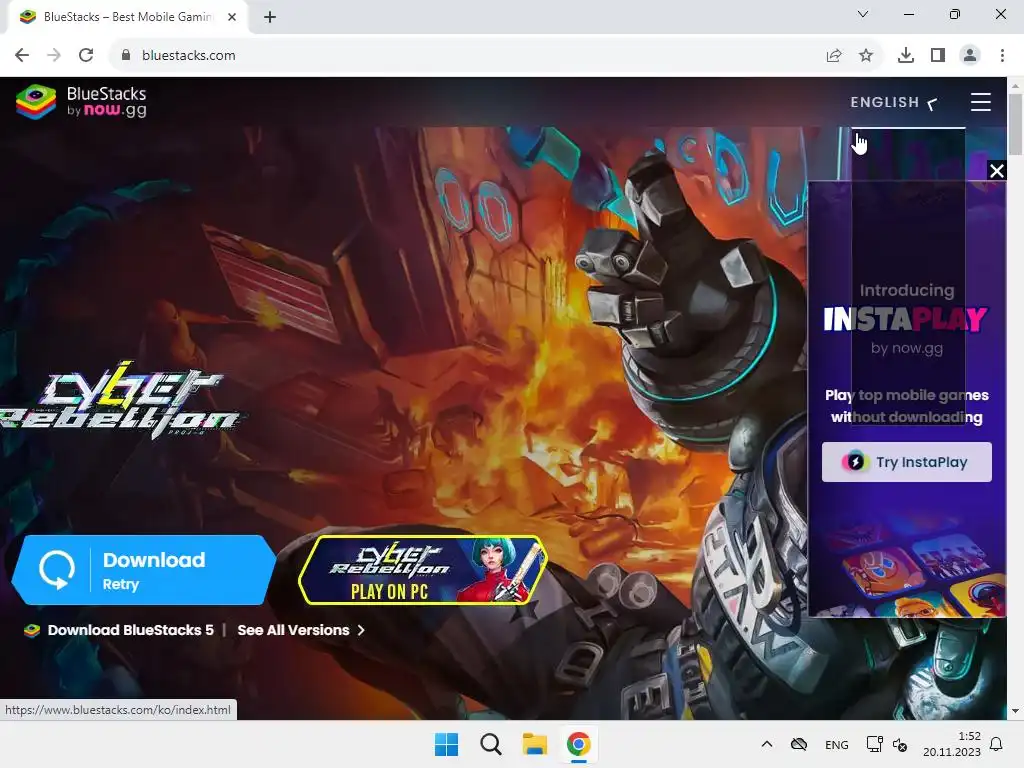The image size is (1024, 768).
Task: Expand the ENGLISH language dropdown
Action: [x=894, y=103]
